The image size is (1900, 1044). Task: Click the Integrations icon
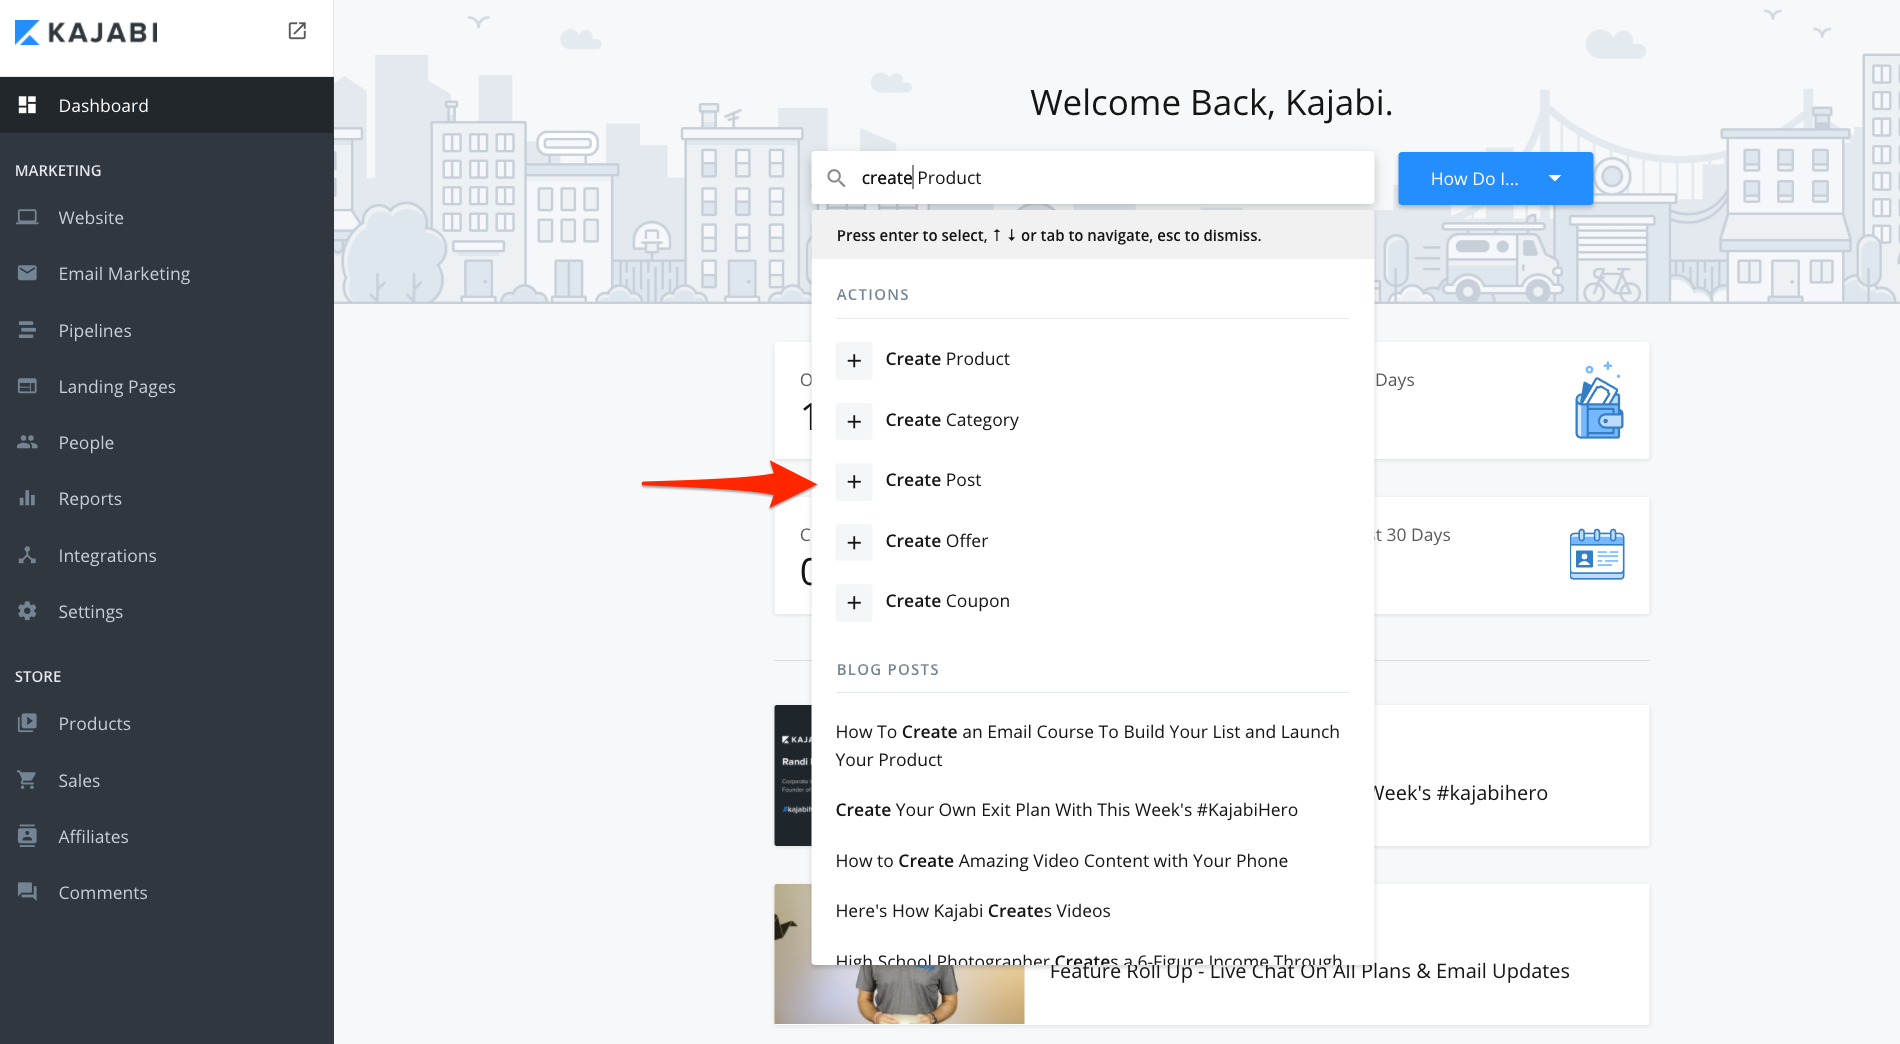(x=27, y=555)
